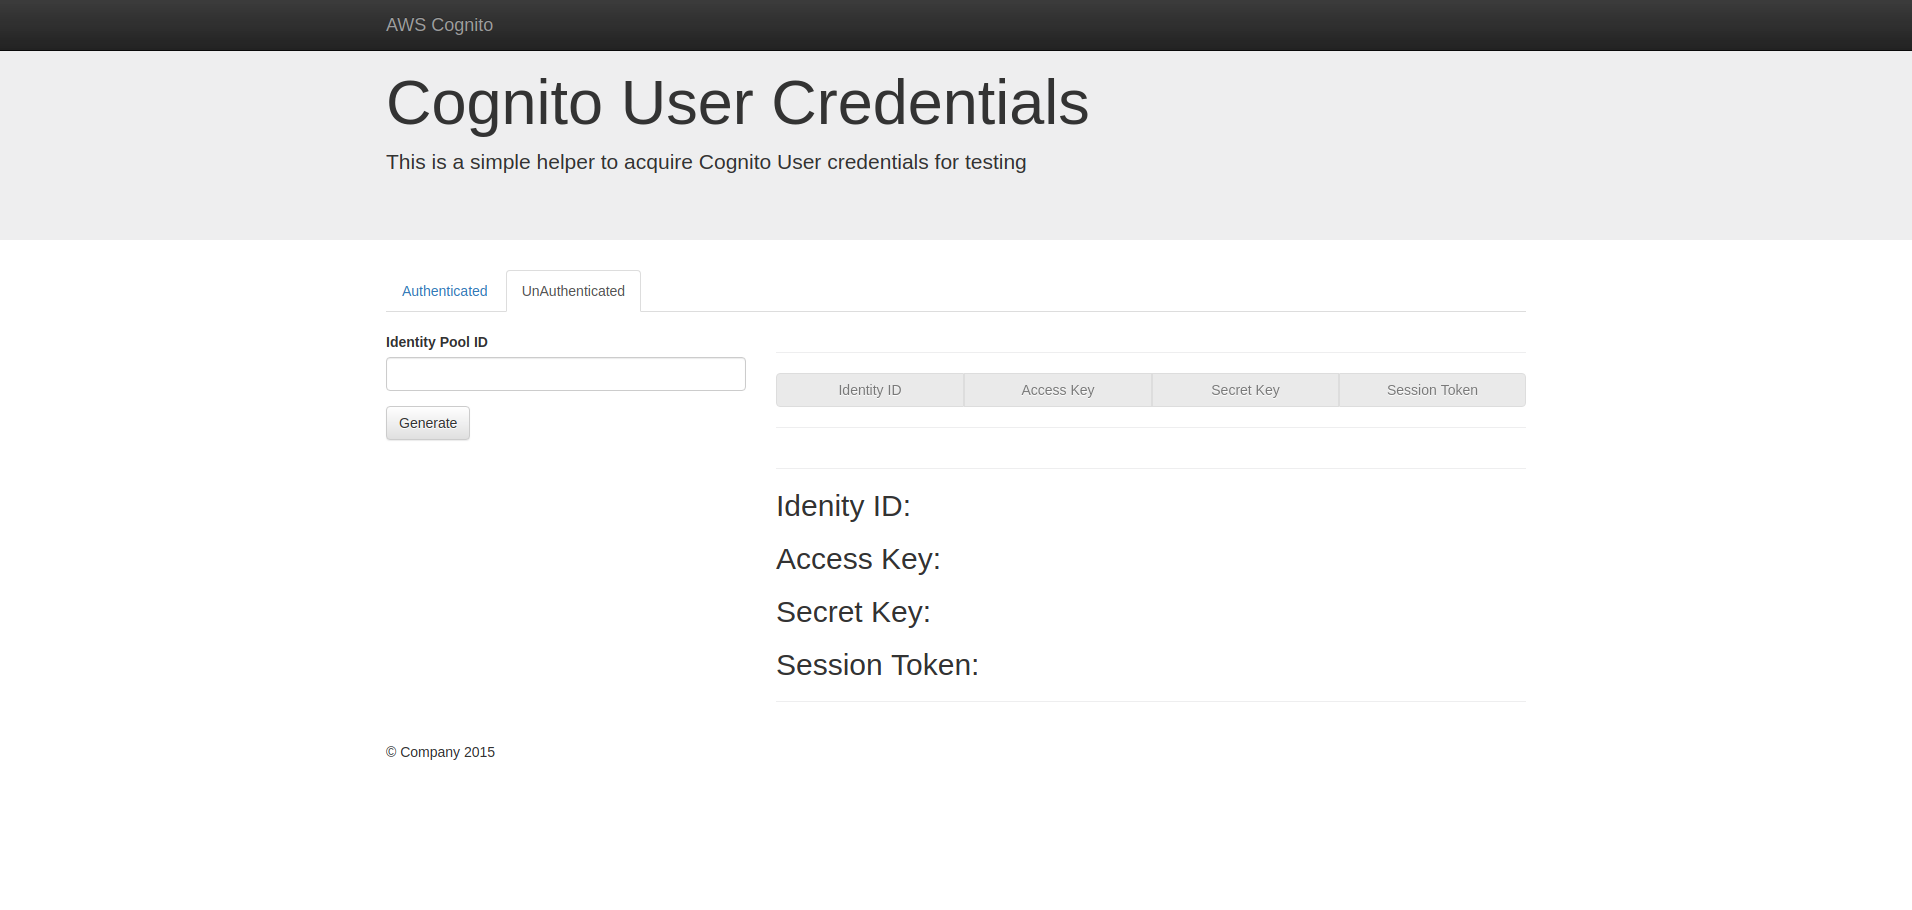The height and width of the screenshot is (910, 1912).
Task: Click the Session Token button
Action: 1432,390
